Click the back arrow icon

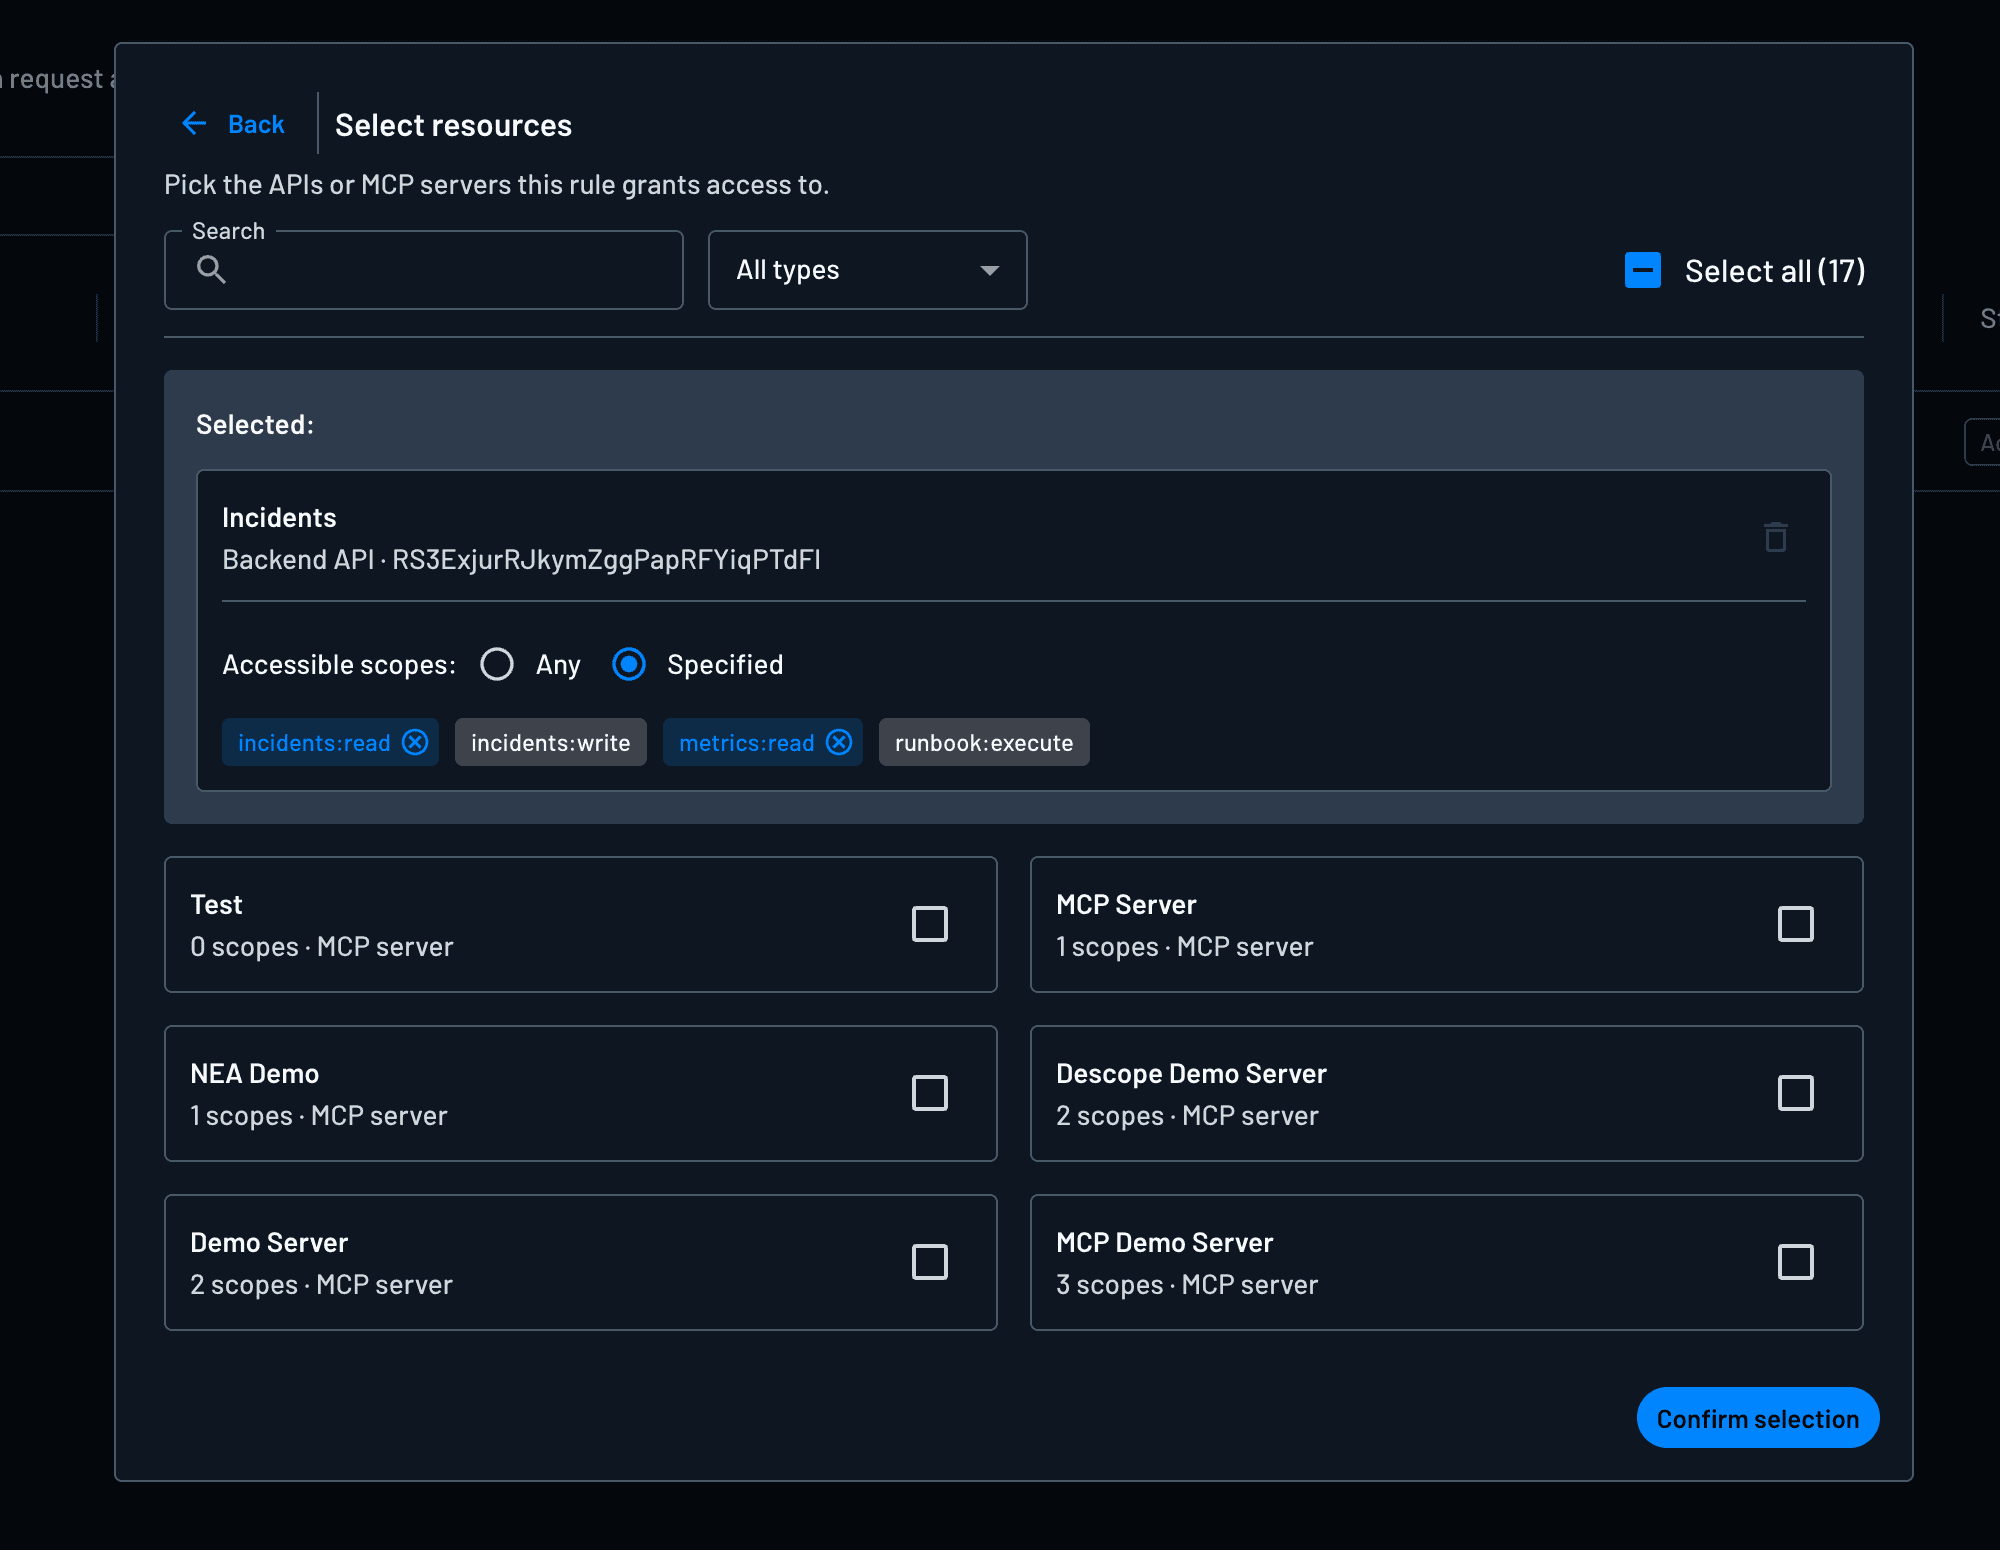pyautogui.click(x=194, y=124)
